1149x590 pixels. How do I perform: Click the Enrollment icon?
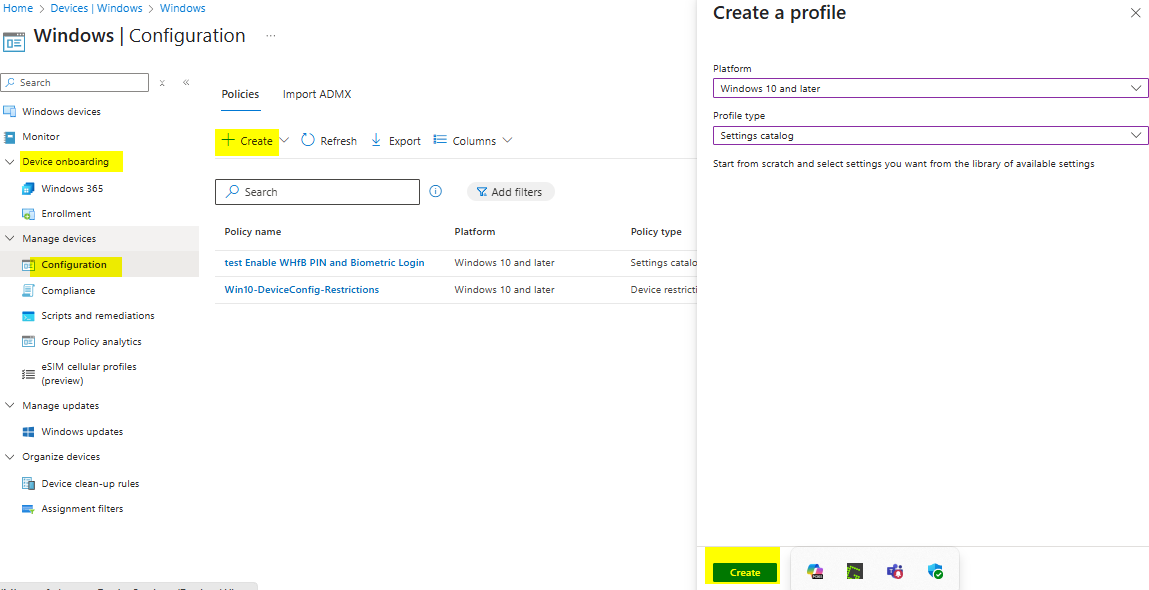(29, 214)
